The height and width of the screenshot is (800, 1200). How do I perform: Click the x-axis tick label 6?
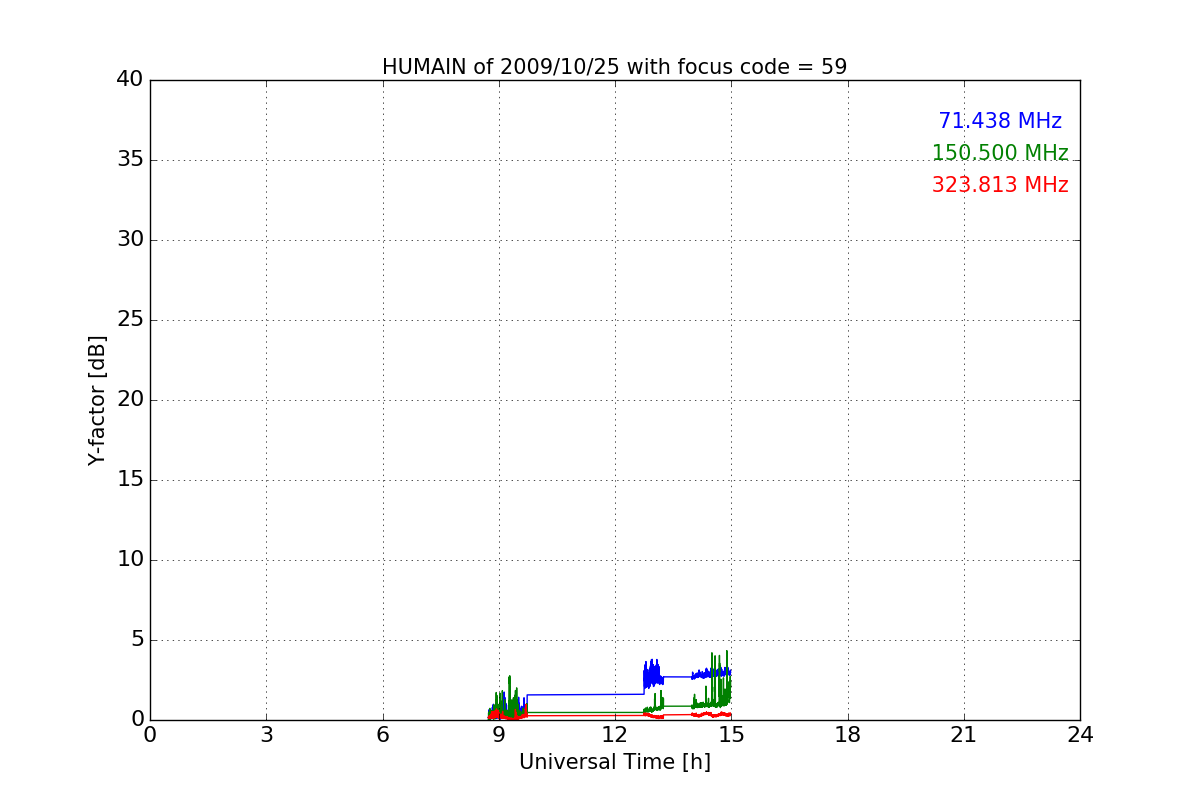click(382, 735)
